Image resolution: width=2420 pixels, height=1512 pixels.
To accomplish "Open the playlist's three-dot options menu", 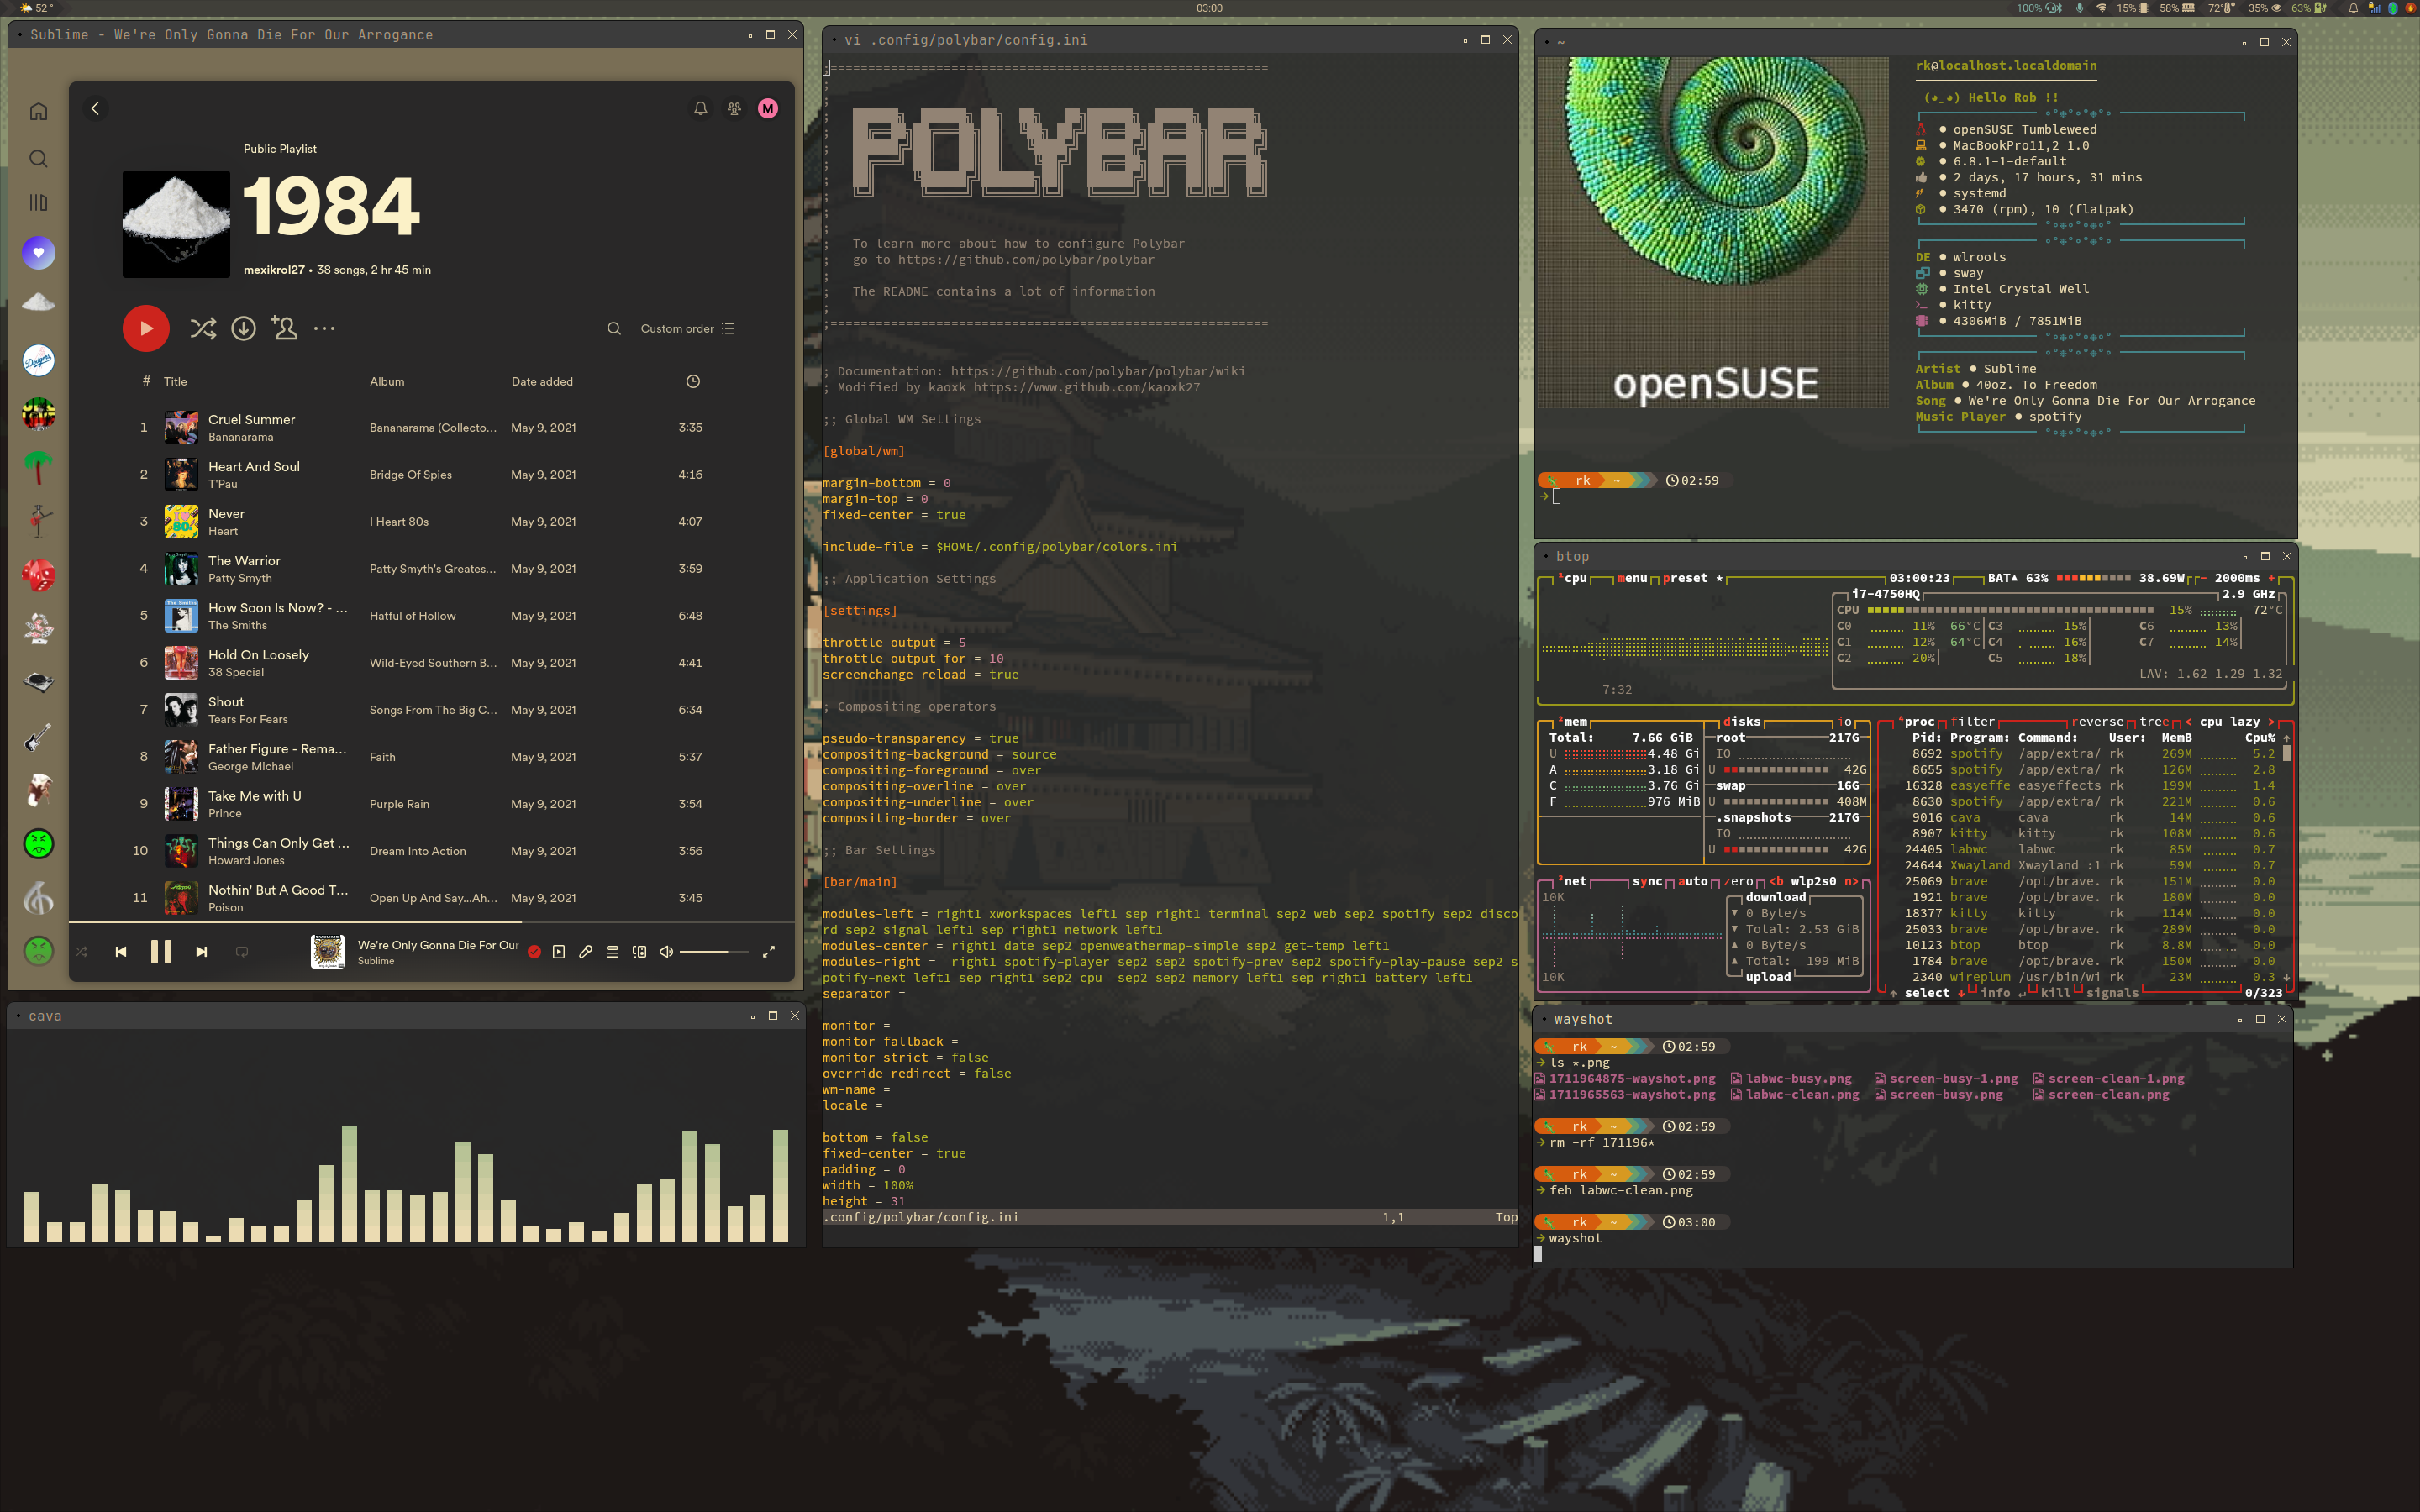I will tap(325, 328).
